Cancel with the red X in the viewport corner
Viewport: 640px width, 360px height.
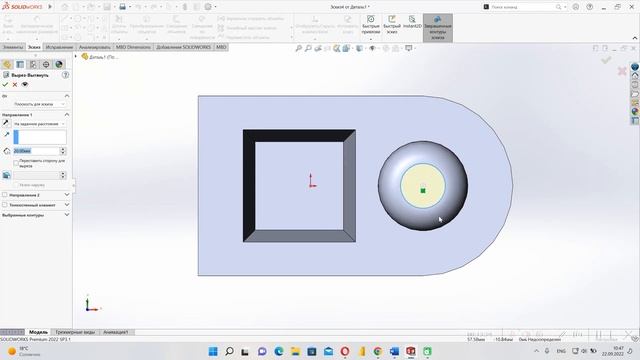(622, 71)
